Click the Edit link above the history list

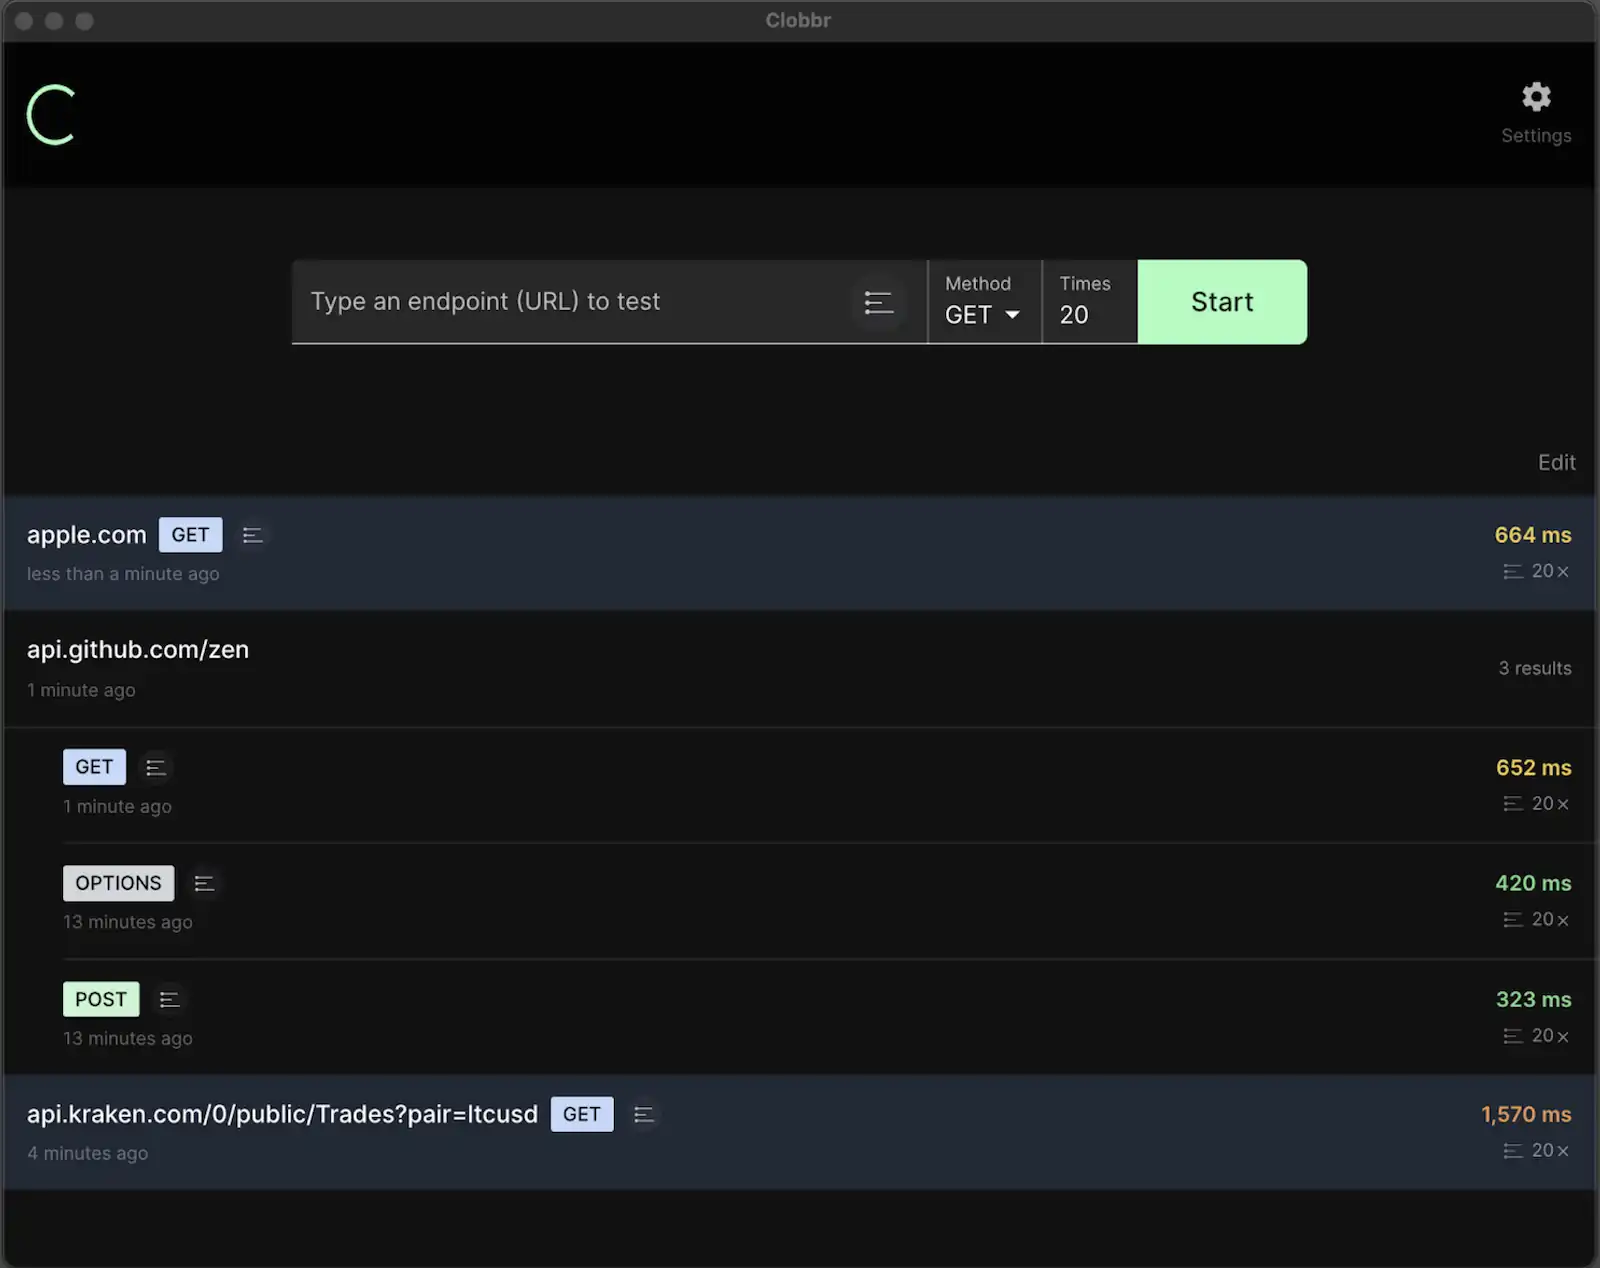pos(1556,462)
